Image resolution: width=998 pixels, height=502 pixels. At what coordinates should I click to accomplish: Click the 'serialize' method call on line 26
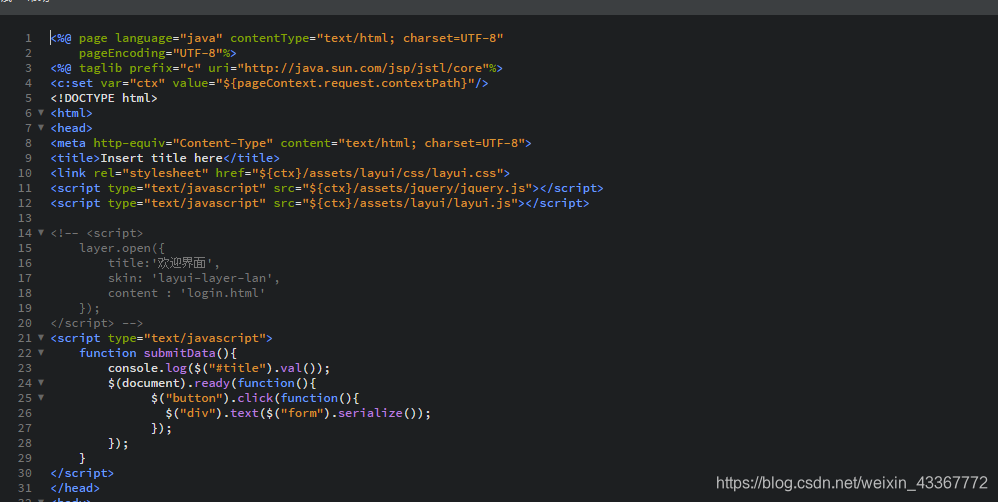tap(370, 414)
